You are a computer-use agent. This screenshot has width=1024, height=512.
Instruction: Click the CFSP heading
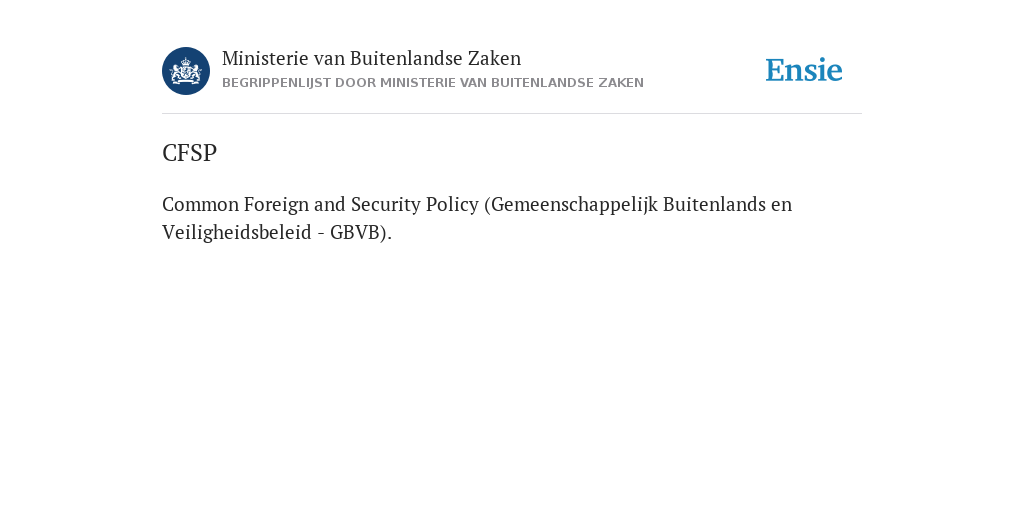[189, 153]
